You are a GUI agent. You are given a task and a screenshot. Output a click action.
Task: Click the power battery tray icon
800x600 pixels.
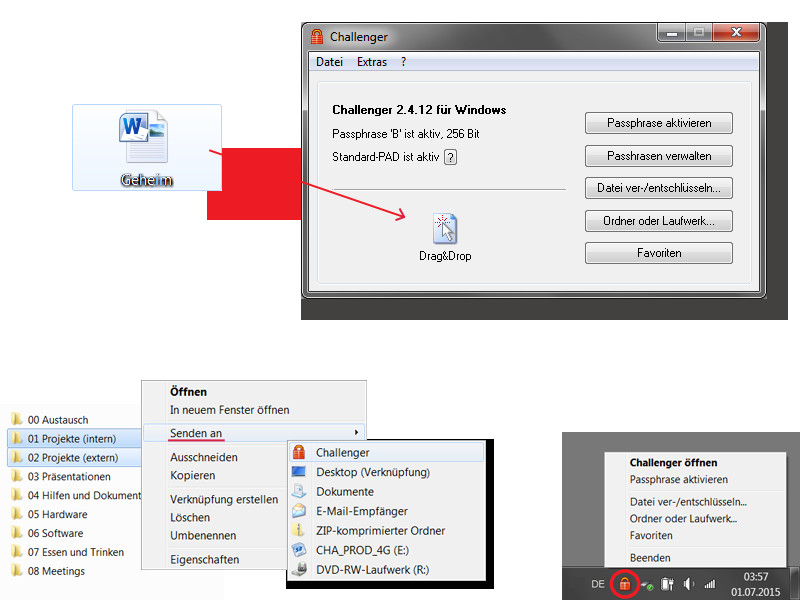coord(667,584)
